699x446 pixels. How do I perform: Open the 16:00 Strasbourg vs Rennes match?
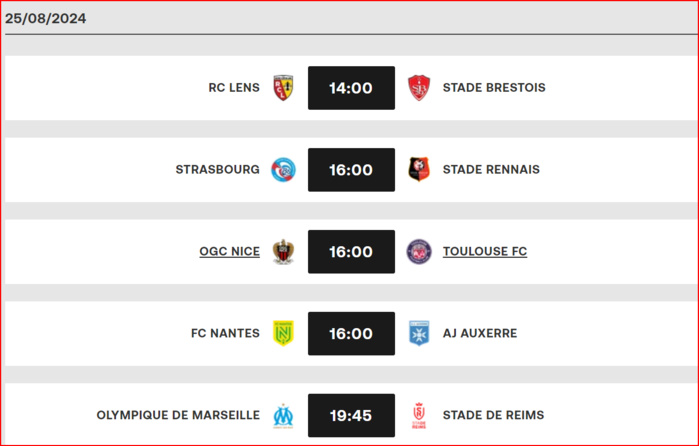point(351,170)
